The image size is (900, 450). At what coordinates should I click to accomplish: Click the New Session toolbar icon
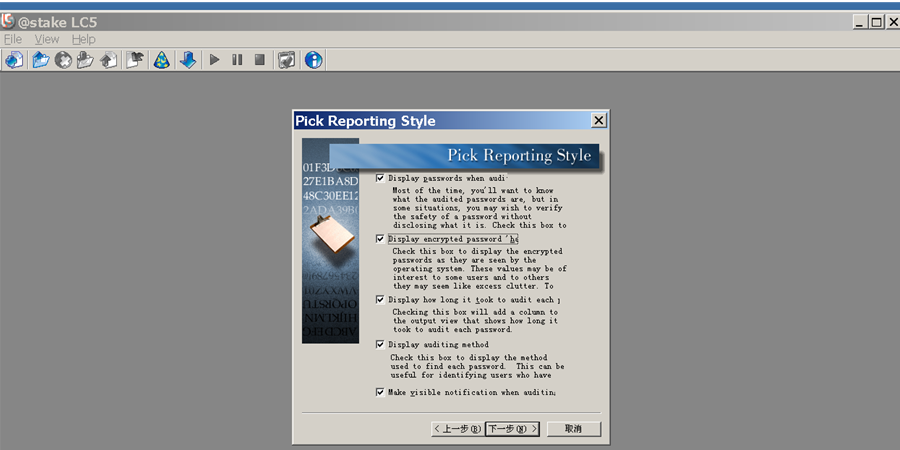[14, 60]
